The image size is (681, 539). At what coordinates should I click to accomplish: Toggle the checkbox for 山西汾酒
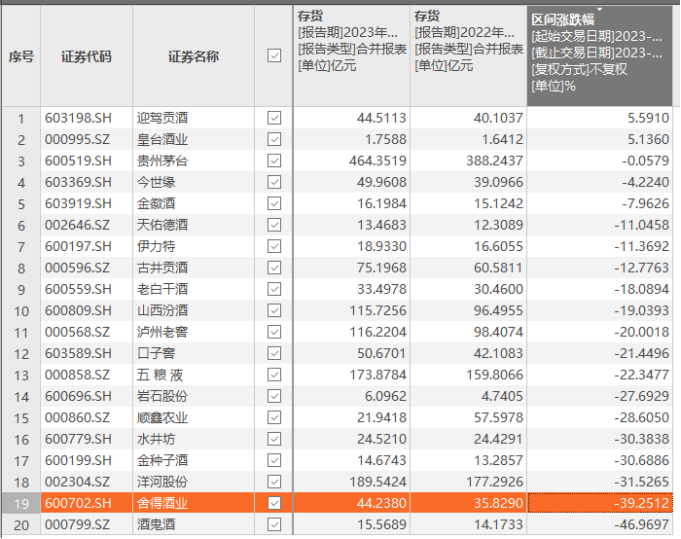(x=274, y=311)
